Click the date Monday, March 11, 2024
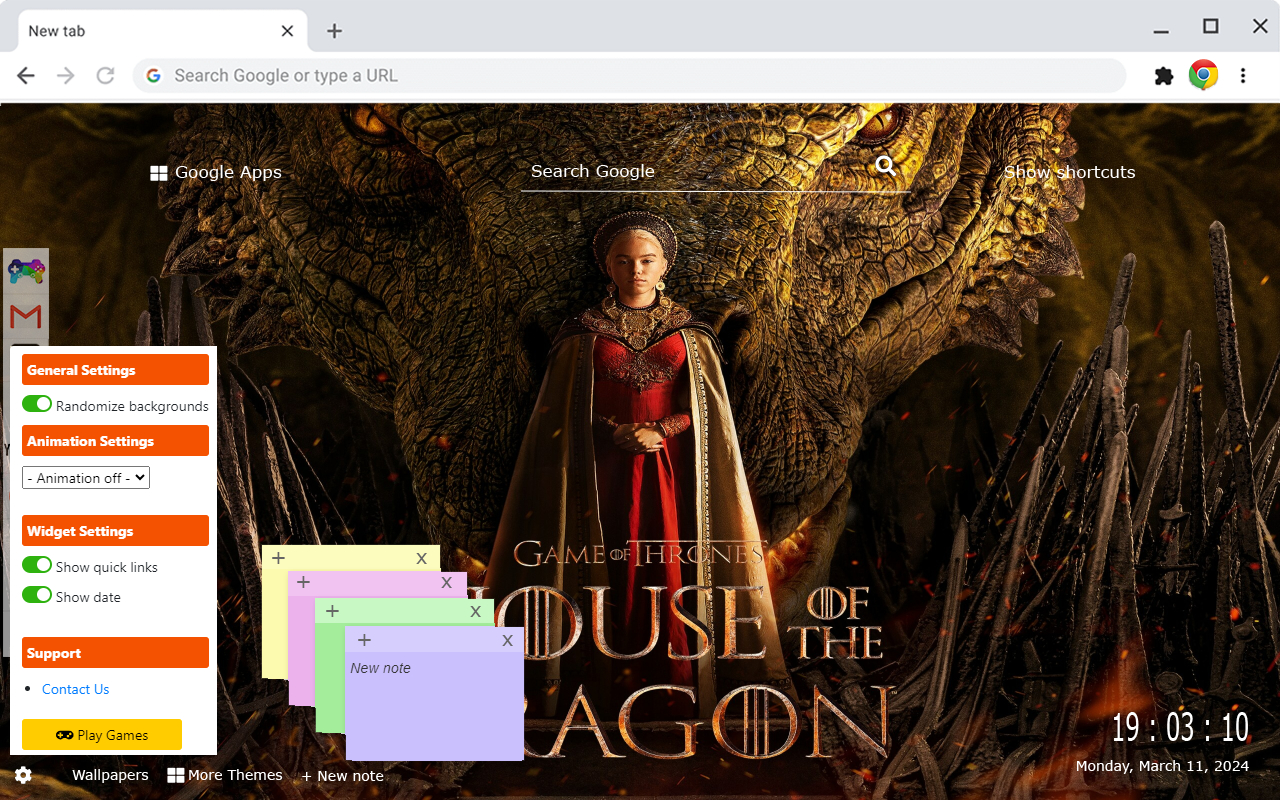 pyautogui.click(x=1162, y=766)
